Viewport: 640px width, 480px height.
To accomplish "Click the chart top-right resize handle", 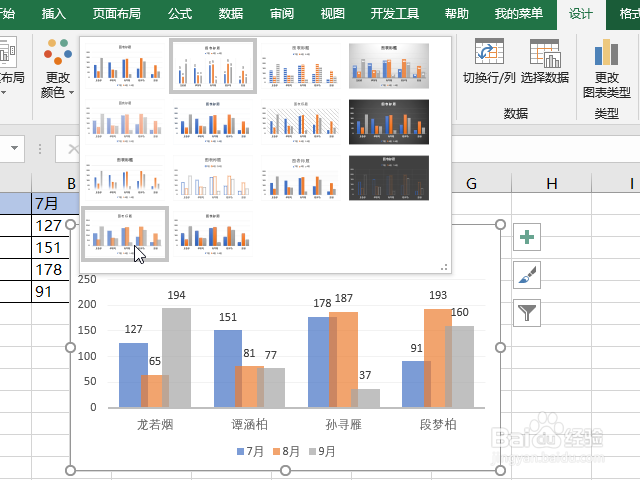I will click(x=500, y=224).
